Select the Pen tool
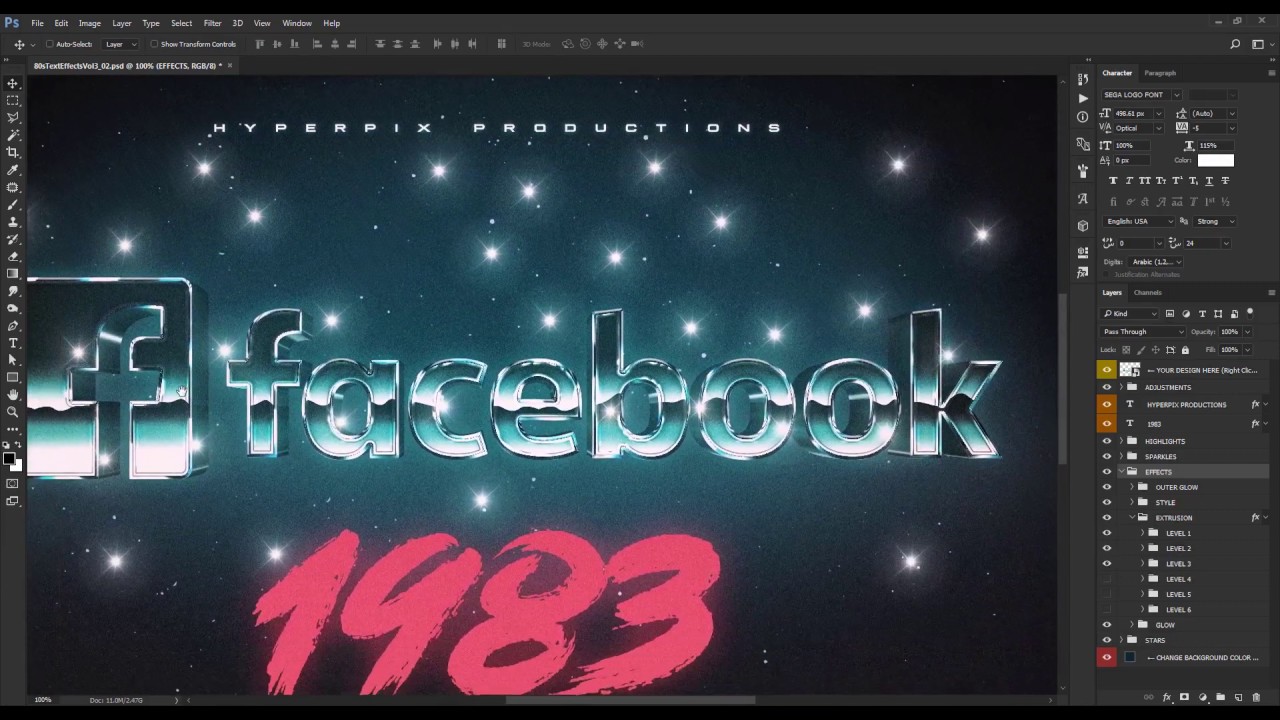This screenshot has width=1280, height=720. pyautogui.click(x=13, y=325)
